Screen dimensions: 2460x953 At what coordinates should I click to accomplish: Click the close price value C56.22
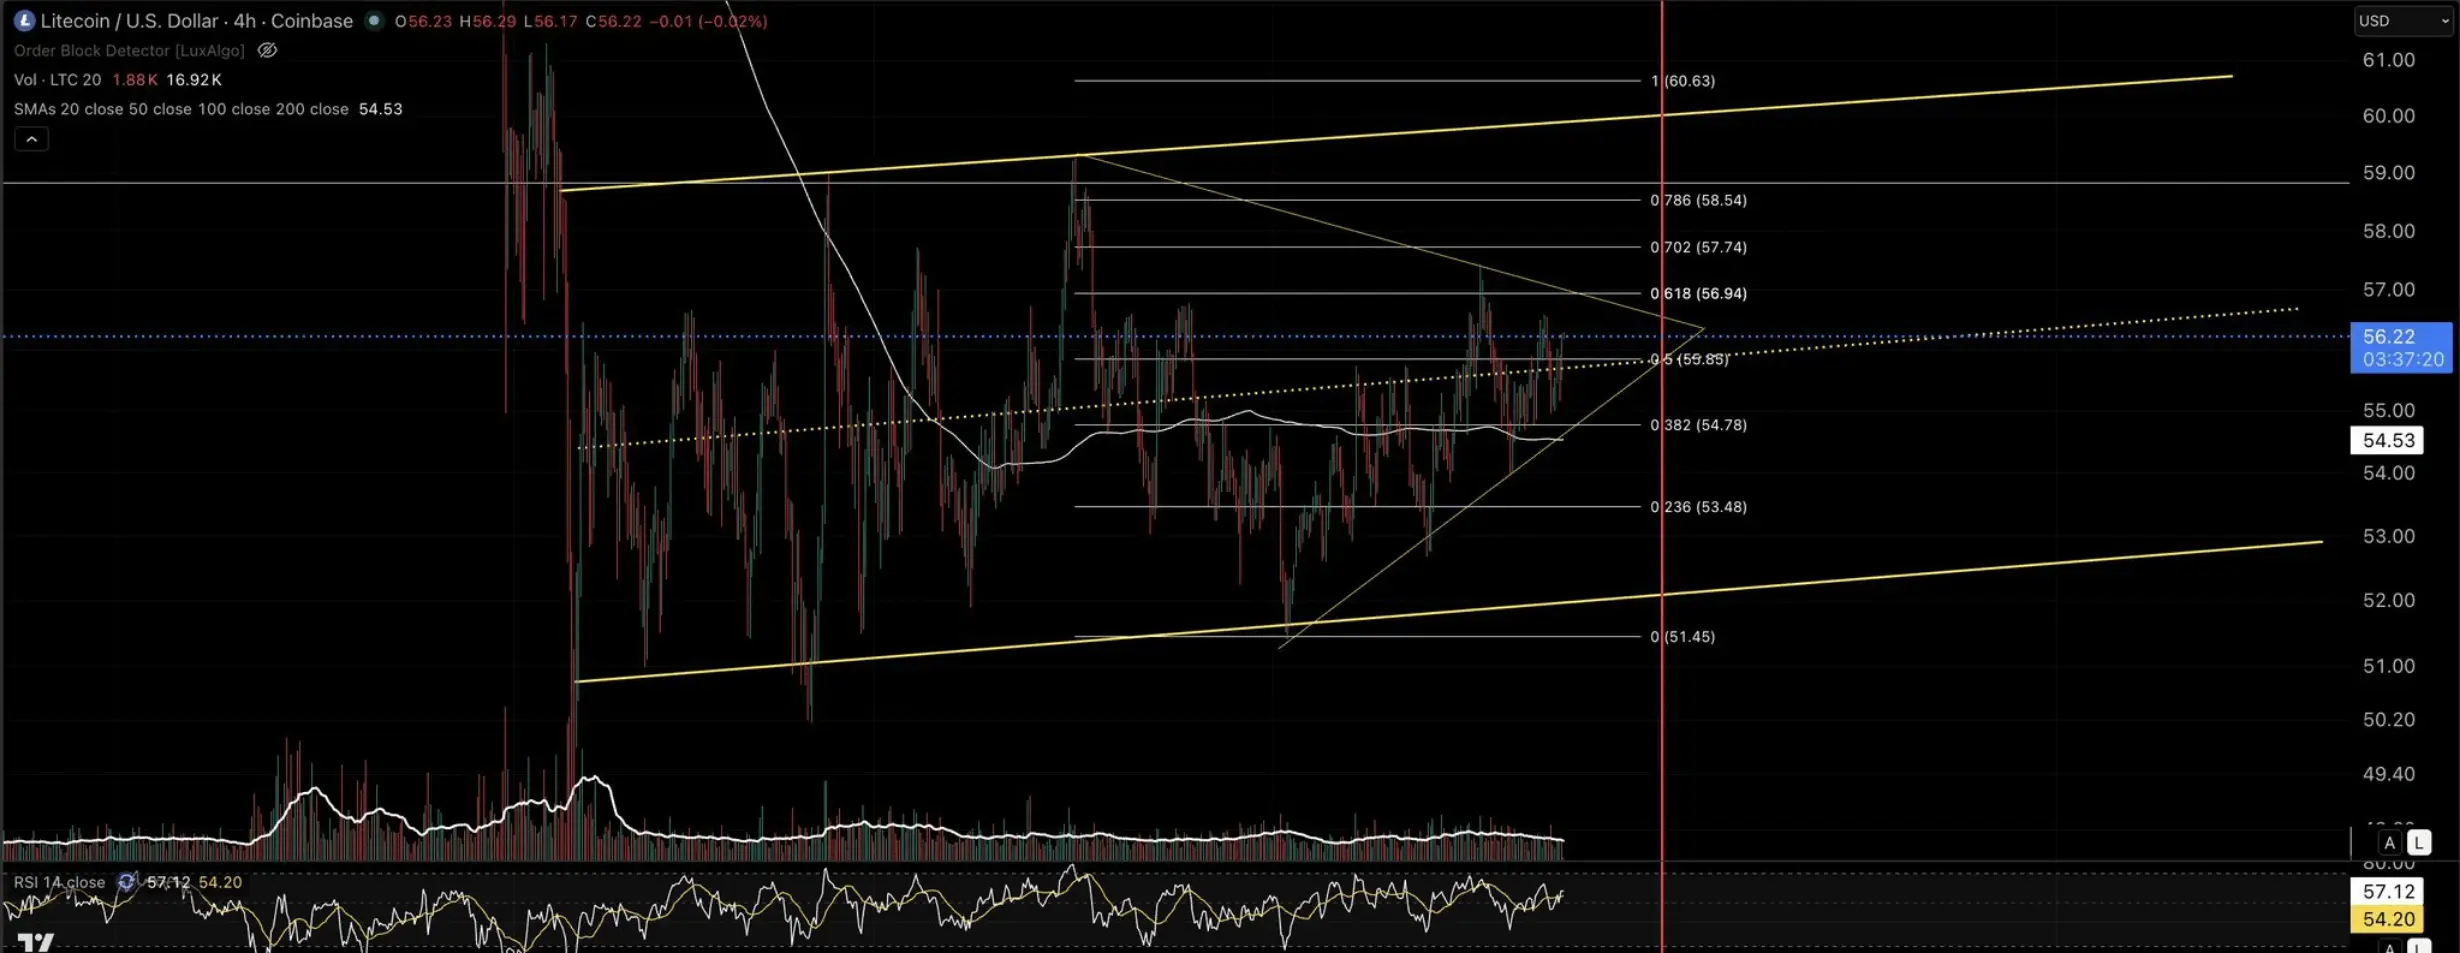[x=614, y=21]
